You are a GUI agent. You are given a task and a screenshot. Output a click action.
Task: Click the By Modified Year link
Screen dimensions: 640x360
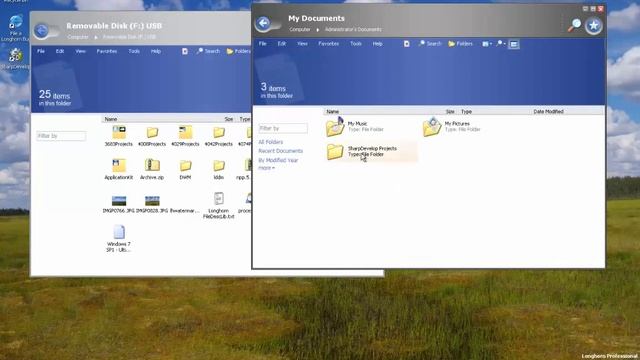278,160
